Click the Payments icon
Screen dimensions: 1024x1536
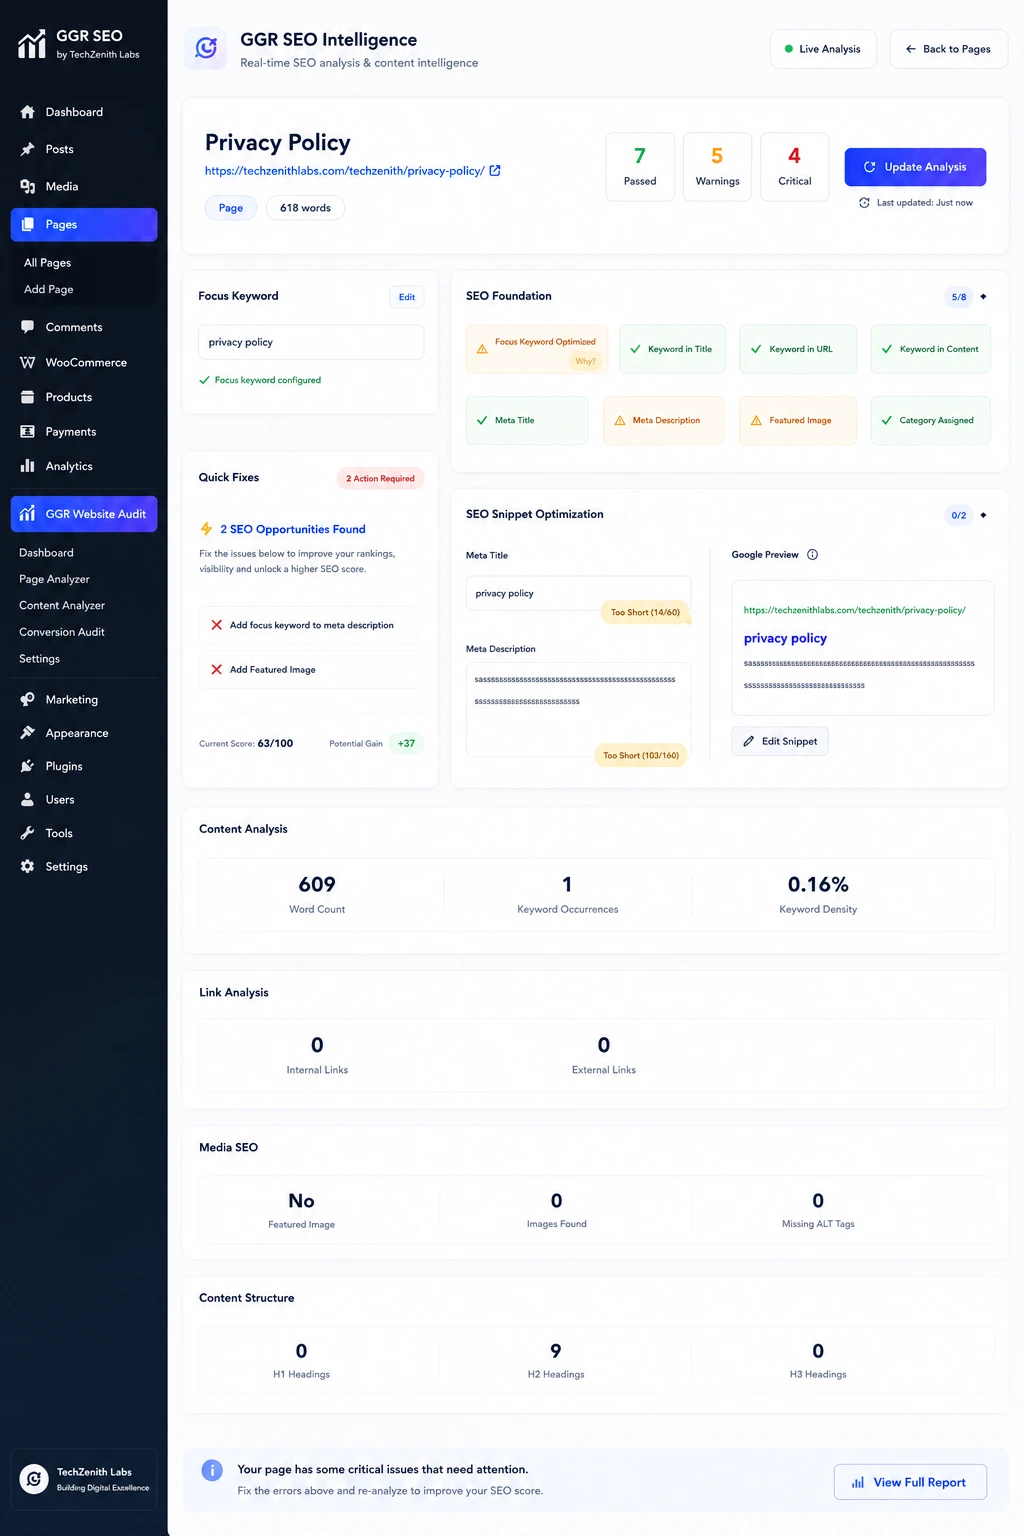[x=28, y=432]
